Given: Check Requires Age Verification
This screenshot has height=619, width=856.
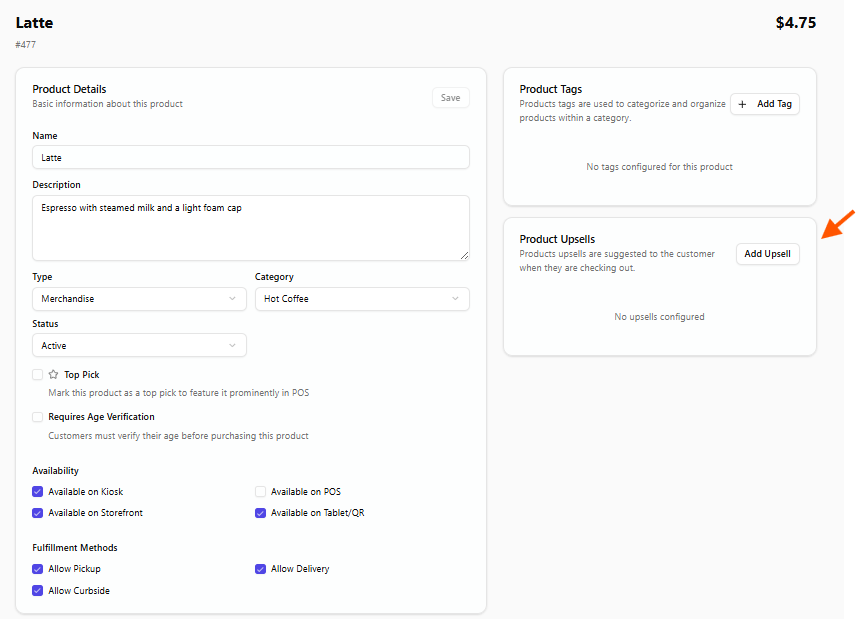Looking at the screenshot, I should [x=38, y=417].
